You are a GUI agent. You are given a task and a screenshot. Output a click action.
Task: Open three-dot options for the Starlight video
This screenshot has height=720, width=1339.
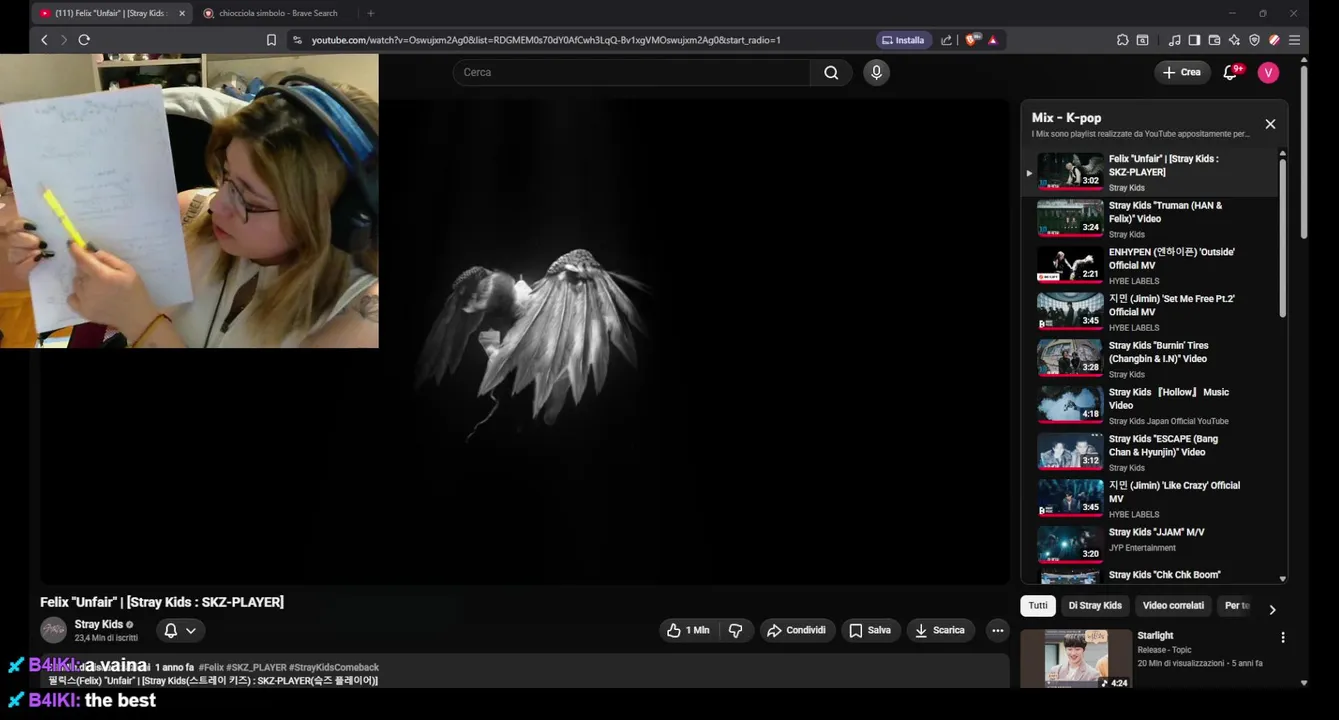coord(1283,637)
